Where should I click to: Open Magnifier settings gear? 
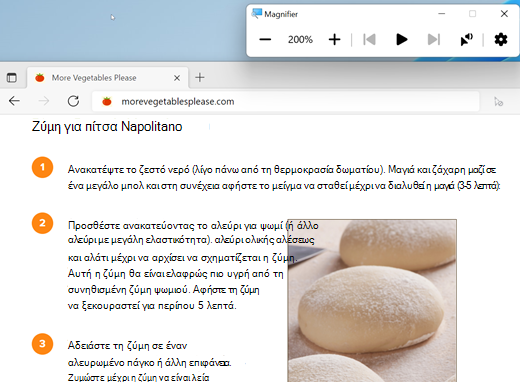(501, 40)
